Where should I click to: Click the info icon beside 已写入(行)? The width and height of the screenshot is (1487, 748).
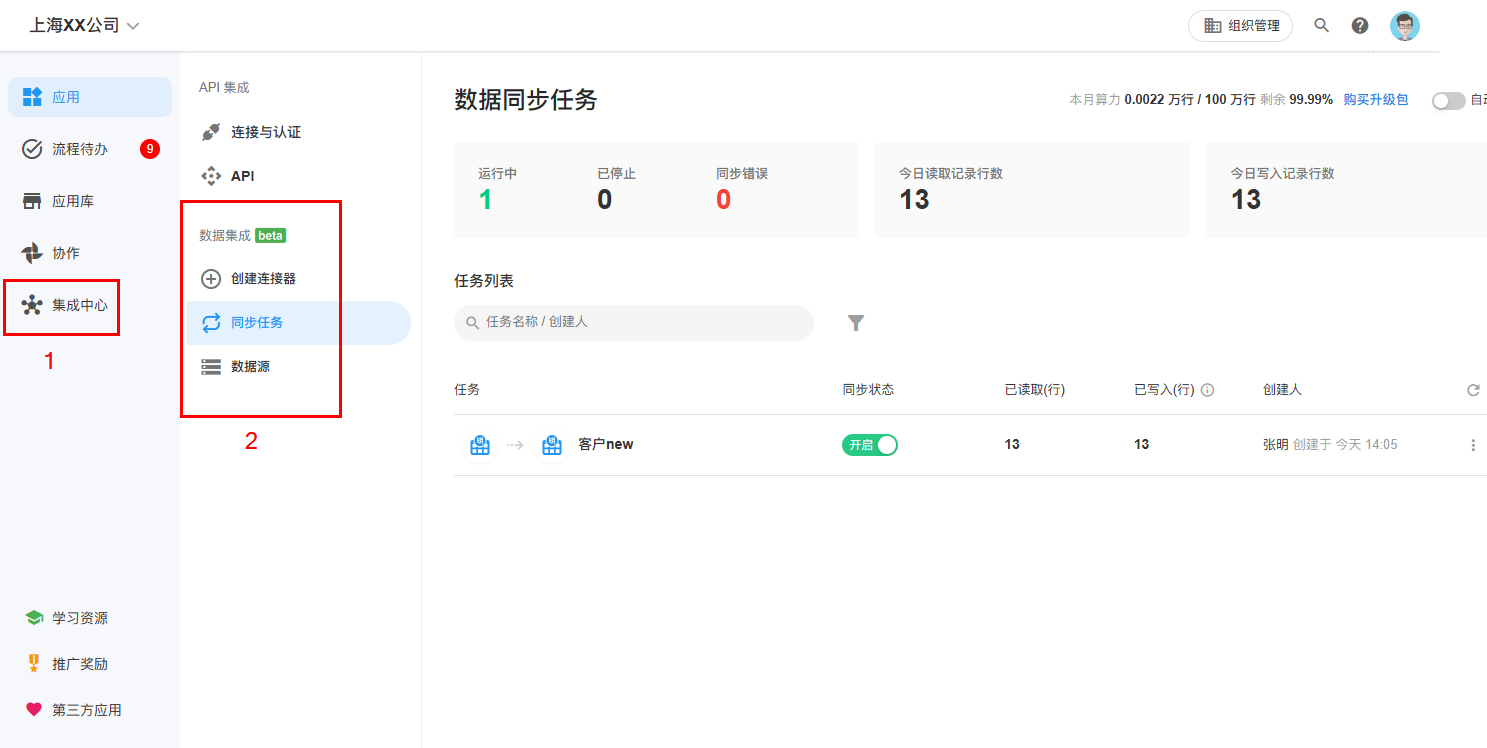coord(1207,390)
